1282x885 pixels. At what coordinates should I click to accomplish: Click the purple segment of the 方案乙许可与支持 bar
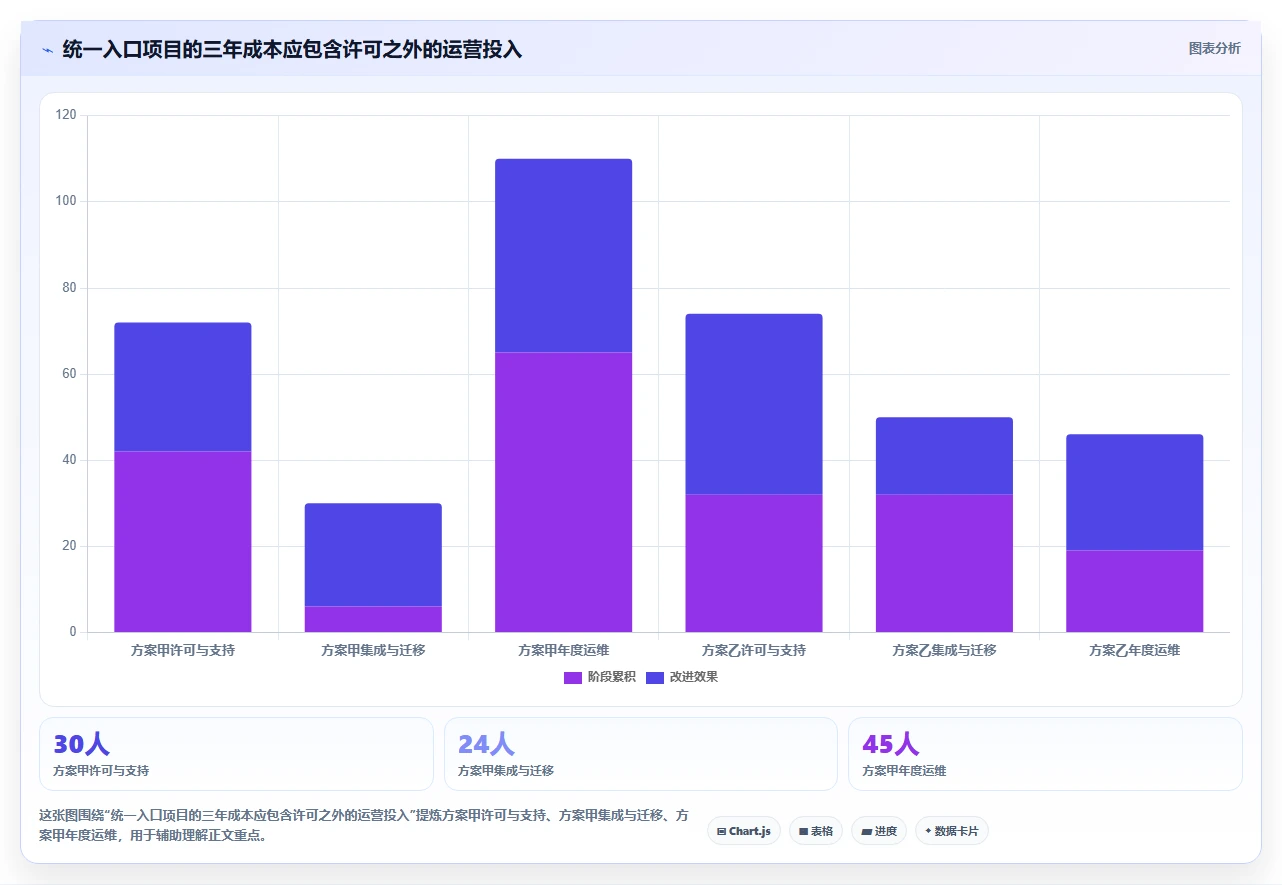coord(754,563)
